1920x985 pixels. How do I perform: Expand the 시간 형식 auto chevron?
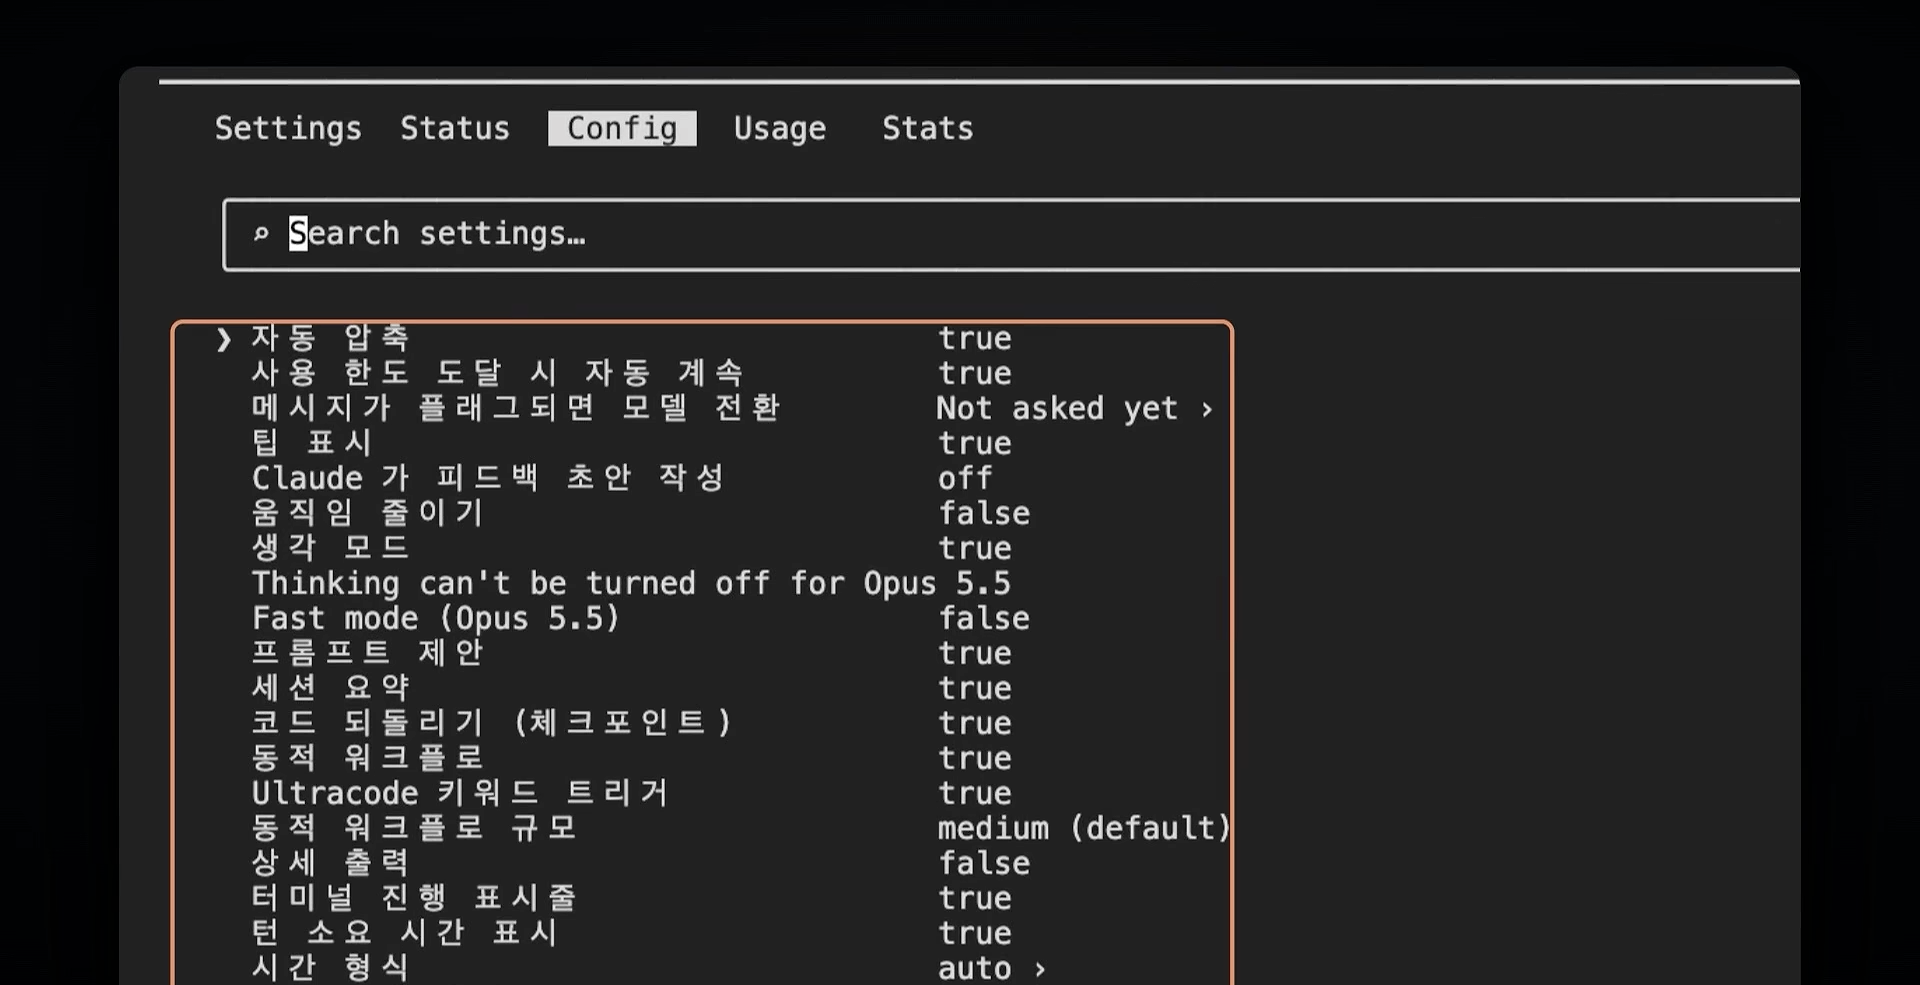coord(1040,969)
